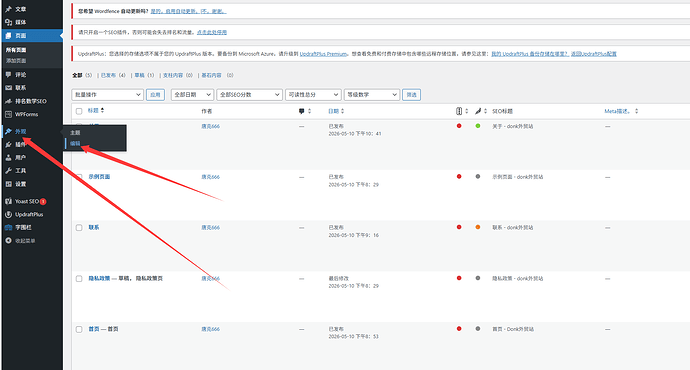
Task: Open the 返回UpdraftPlus配置 link
Action: point(594,54)
